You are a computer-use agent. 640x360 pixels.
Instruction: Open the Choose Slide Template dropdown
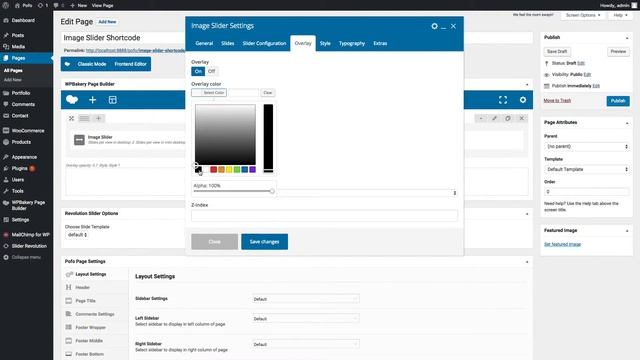pyautogui.click(x=78, y=235)
